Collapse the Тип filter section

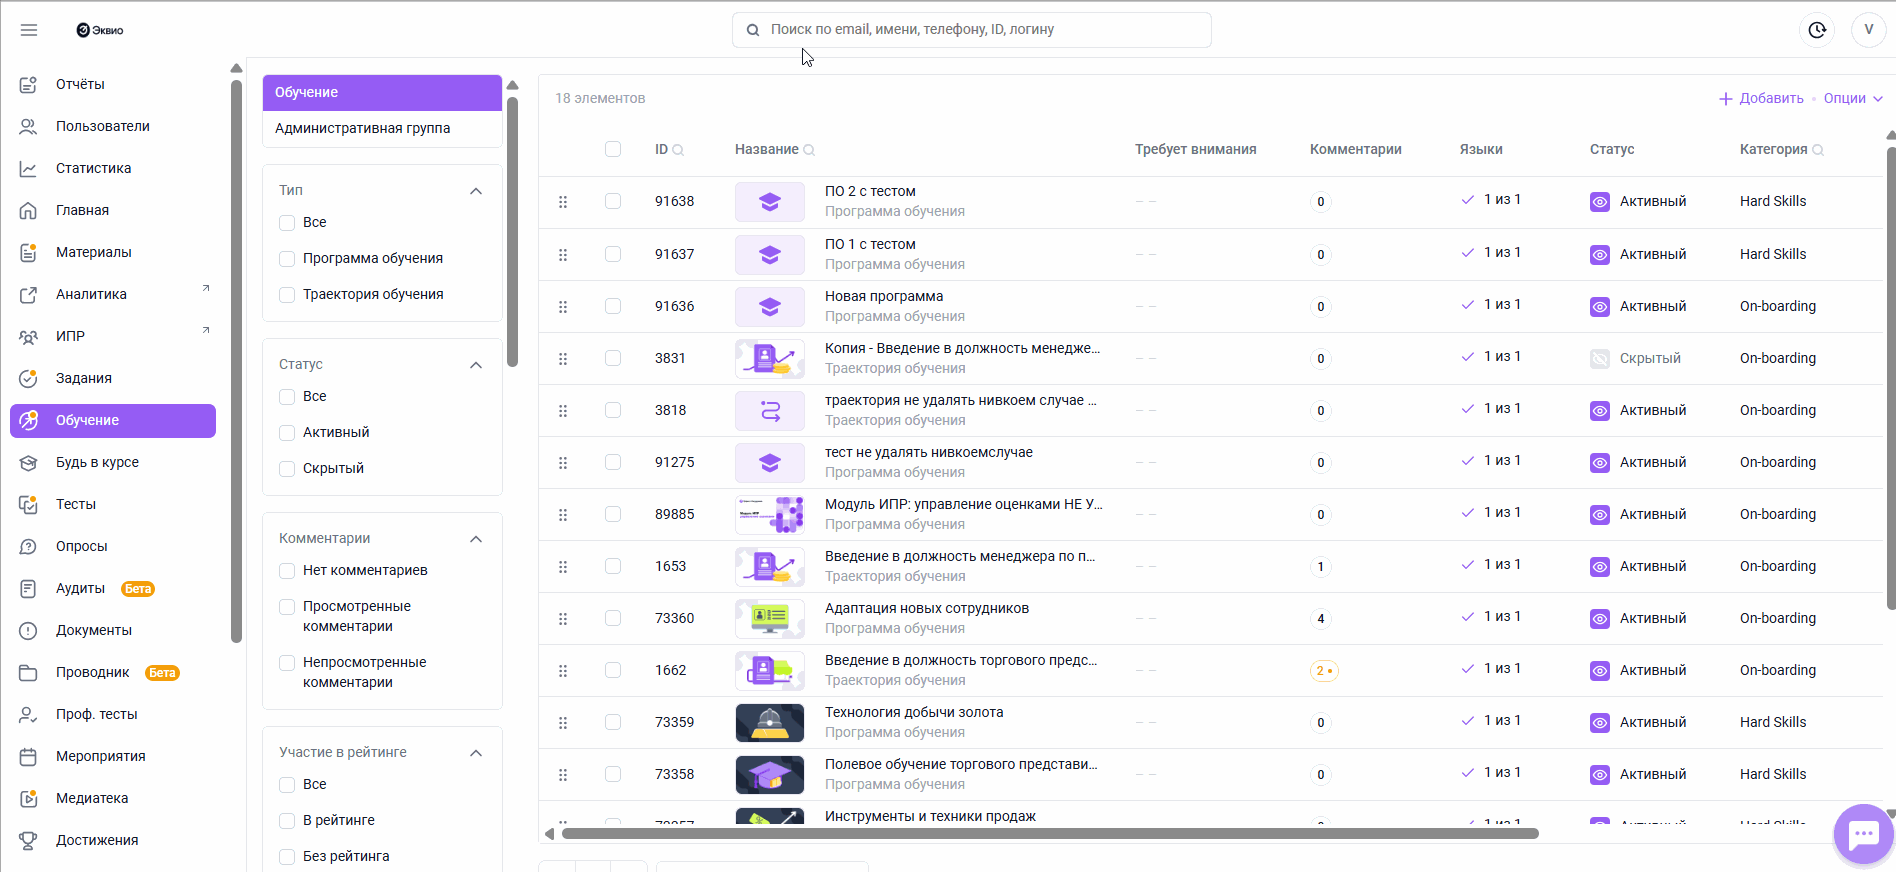point(476,191)
